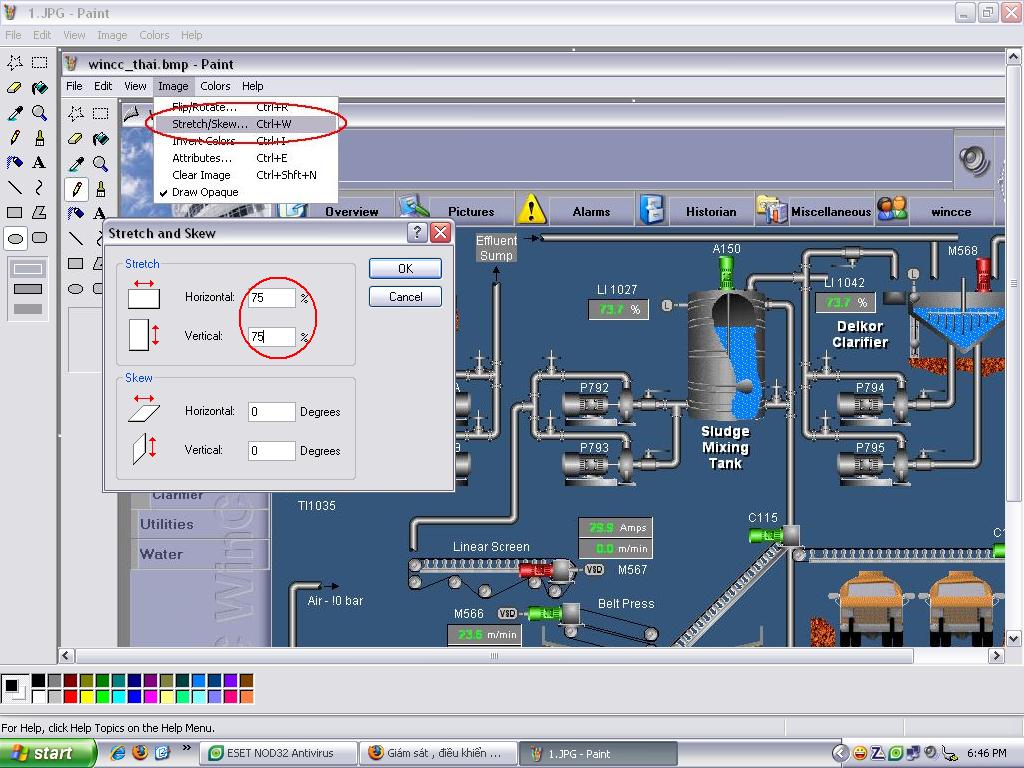Choose the Polygon tool in the outermost left toolbox
The image size is (1024, 768).
click(39, 212)
